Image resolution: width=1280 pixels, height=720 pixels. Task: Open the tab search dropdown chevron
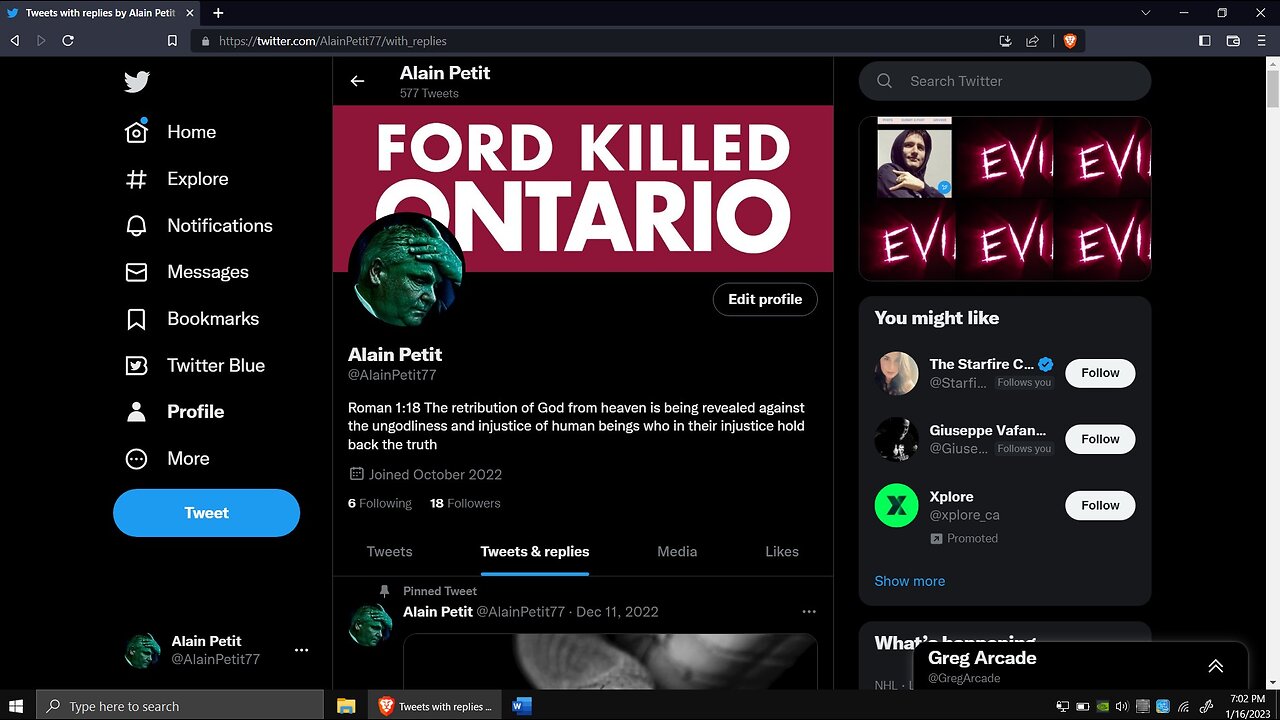pyautogui.click(x=1146, y=13)
